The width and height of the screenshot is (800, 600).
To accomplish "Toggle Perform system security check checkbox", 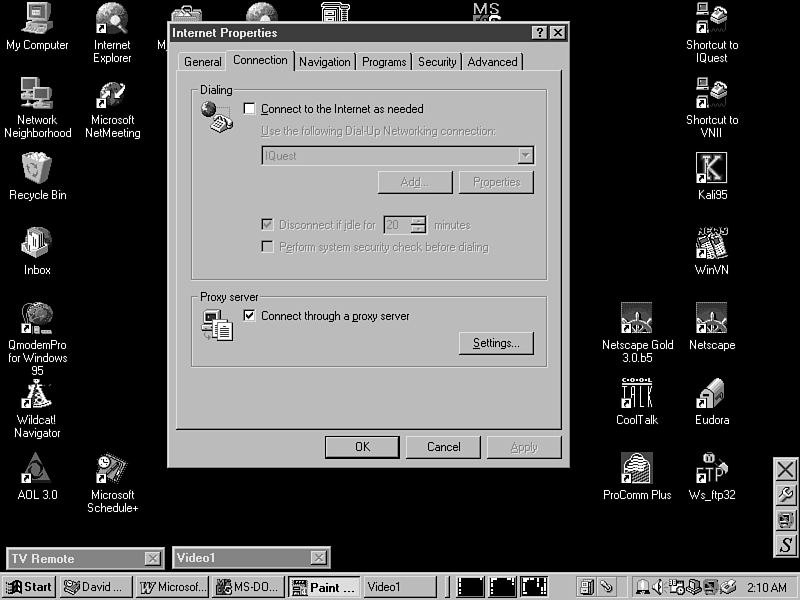I will click(267, 247).
